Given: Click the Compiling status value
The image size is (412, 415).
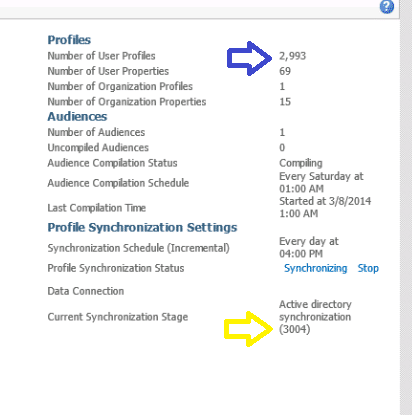Looking at the screenshot, I should [x=301, y=163].
